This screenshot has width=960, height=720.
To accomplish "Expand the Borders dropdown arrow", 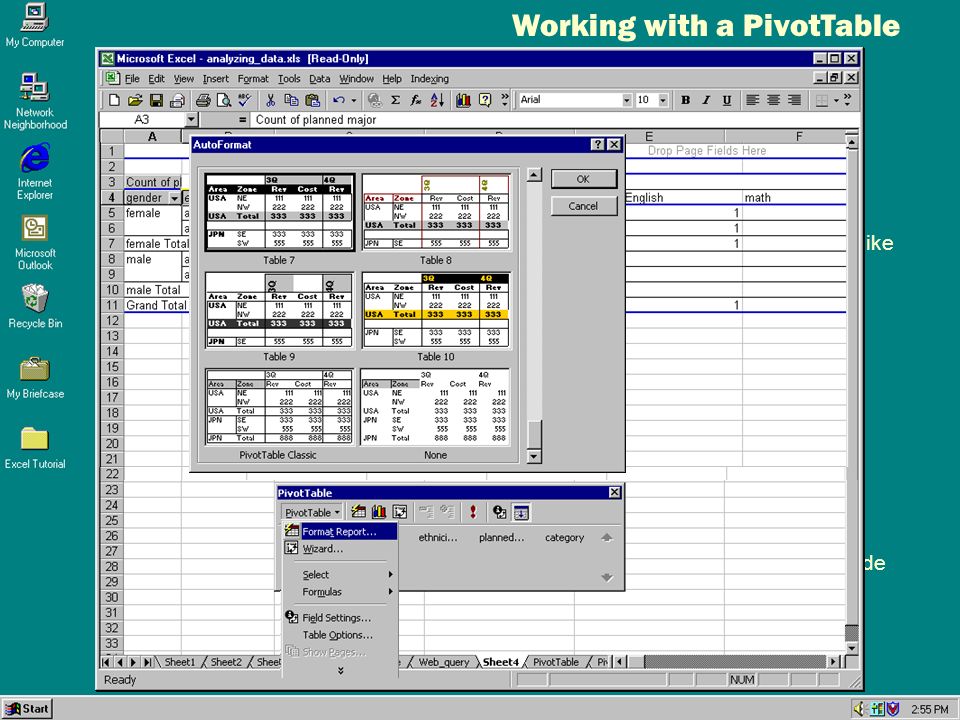I will pyautogui.click(x=836, y=100).
